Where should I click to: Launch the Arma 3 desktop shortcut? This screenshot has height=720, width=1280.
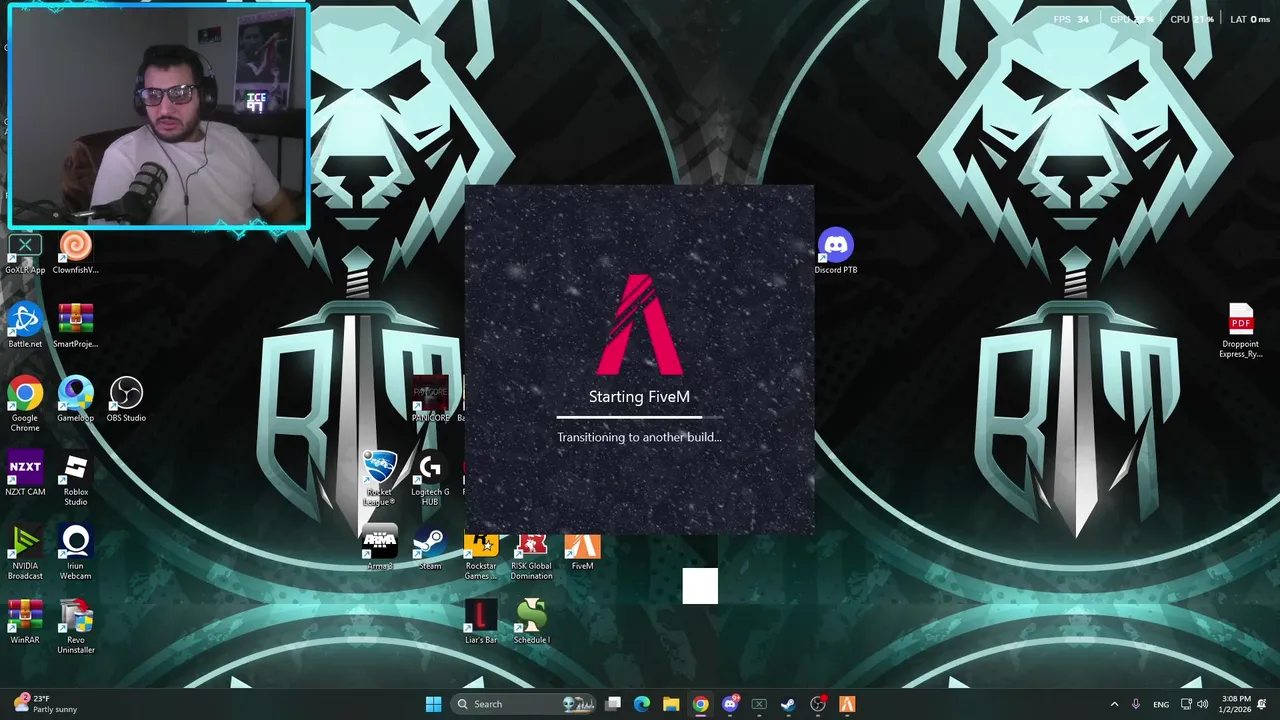coord(379,548)
